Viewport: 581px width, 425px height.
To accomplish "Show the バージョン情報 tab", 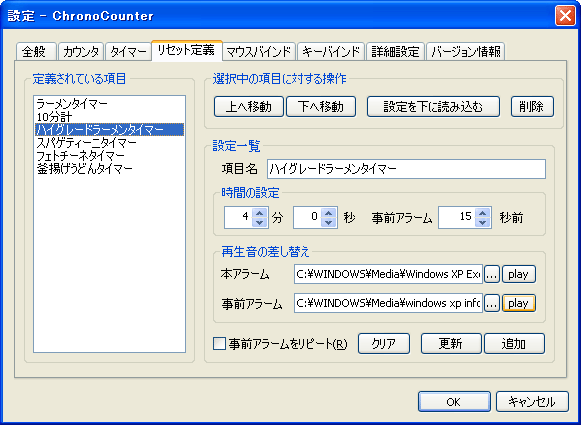I will [465, 52].
